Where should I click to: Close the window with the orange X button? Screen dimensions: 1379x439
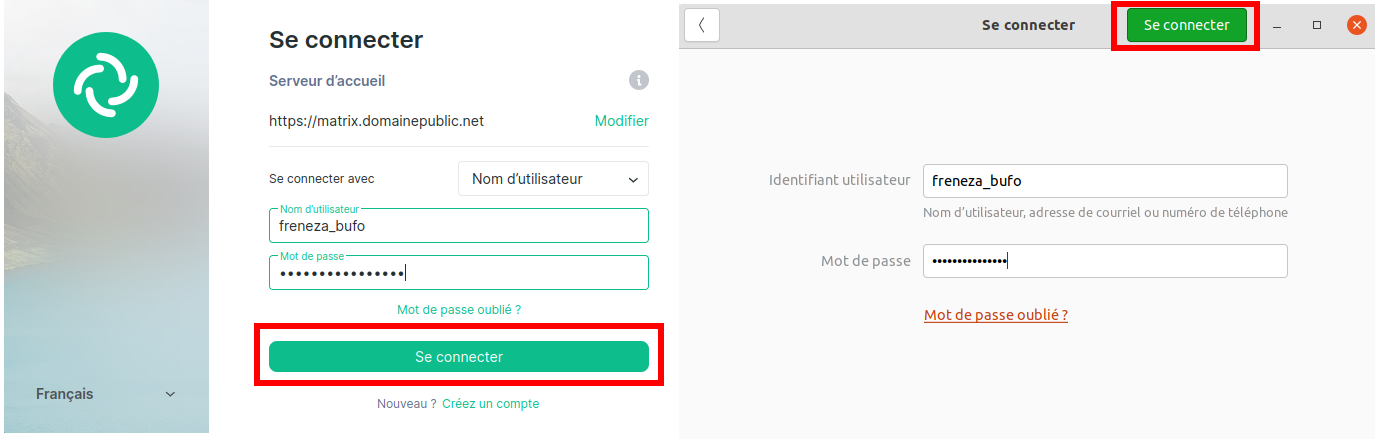pyautogui.click(x=1356, y=25)
